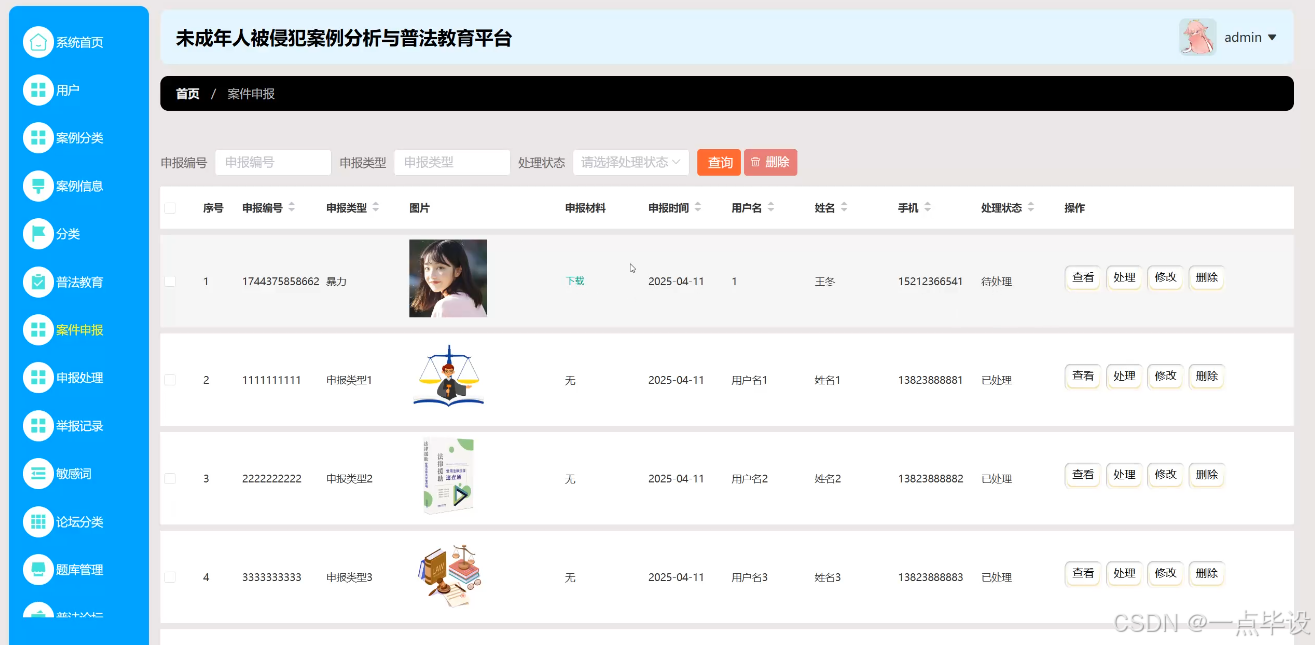Click the 题库管理 sidebar icon

(38, 570)
